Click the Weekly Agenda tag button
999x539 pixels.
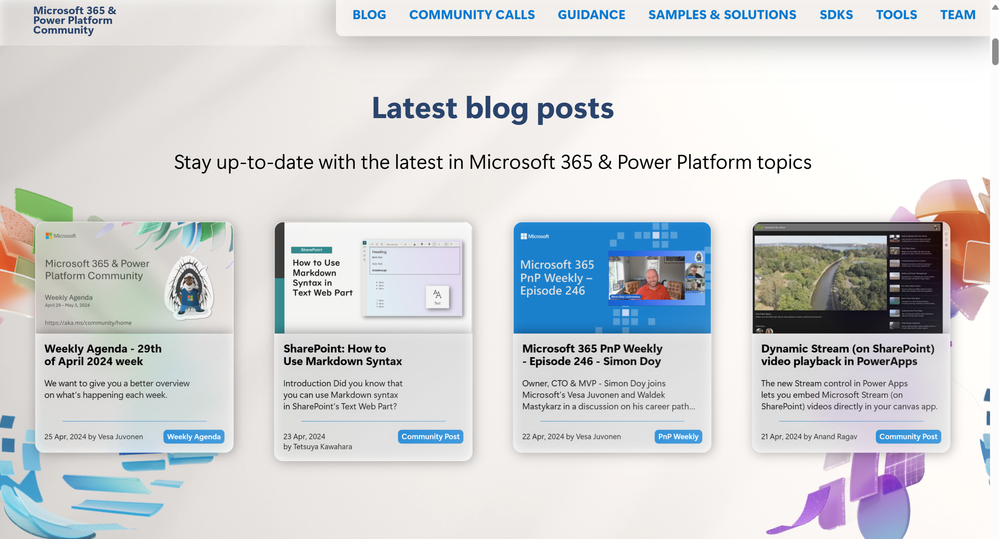point(194,436)
